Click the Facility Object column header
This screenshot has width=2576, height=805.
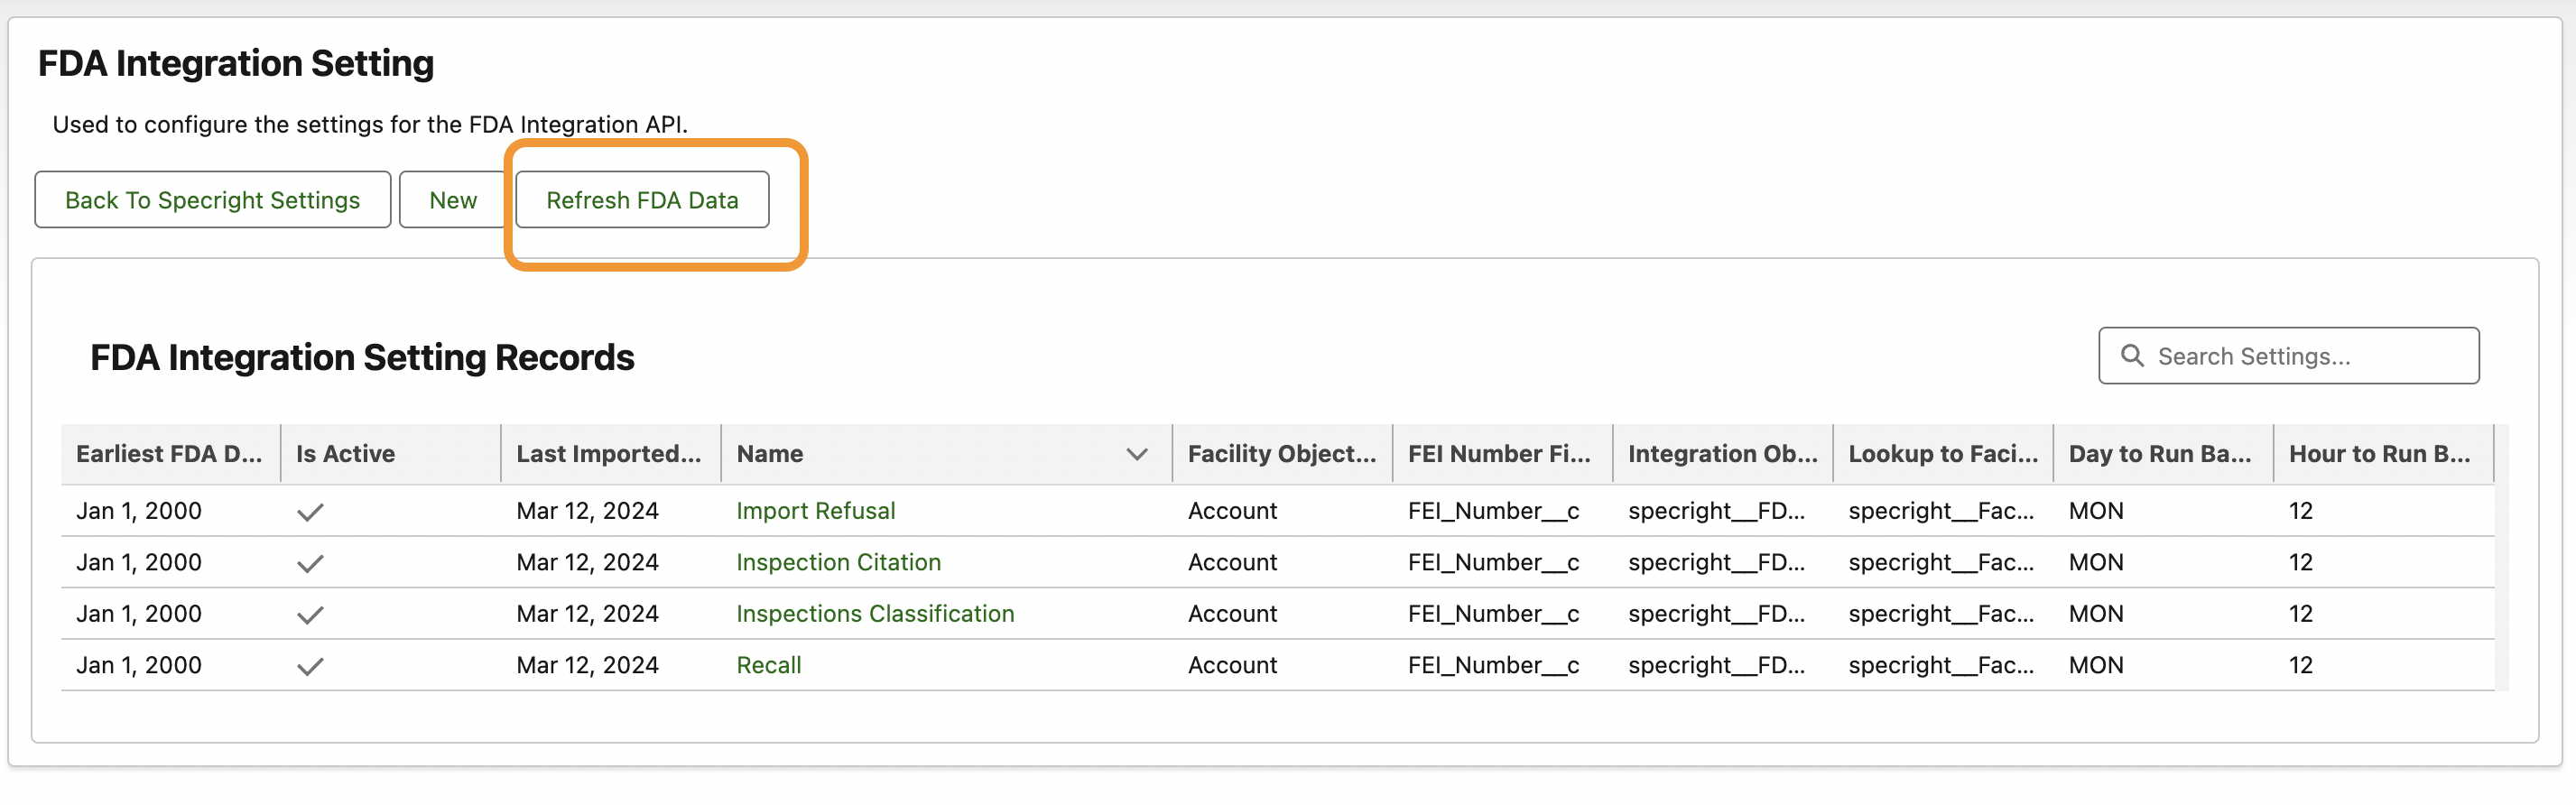point(1281,454)
